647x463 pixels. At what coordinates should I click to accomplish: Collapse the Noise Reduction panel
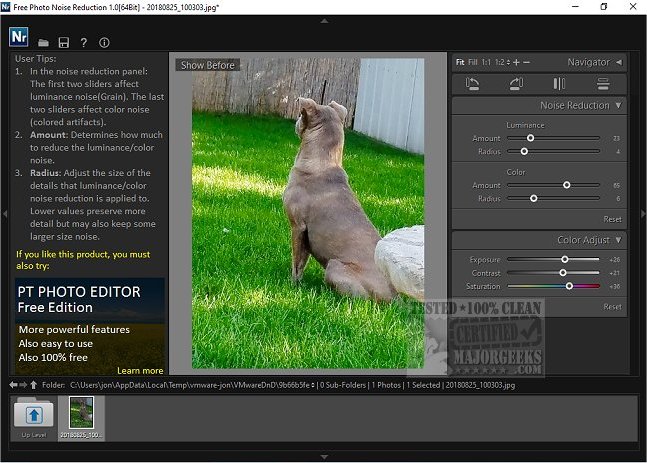[x=618, y=105]
